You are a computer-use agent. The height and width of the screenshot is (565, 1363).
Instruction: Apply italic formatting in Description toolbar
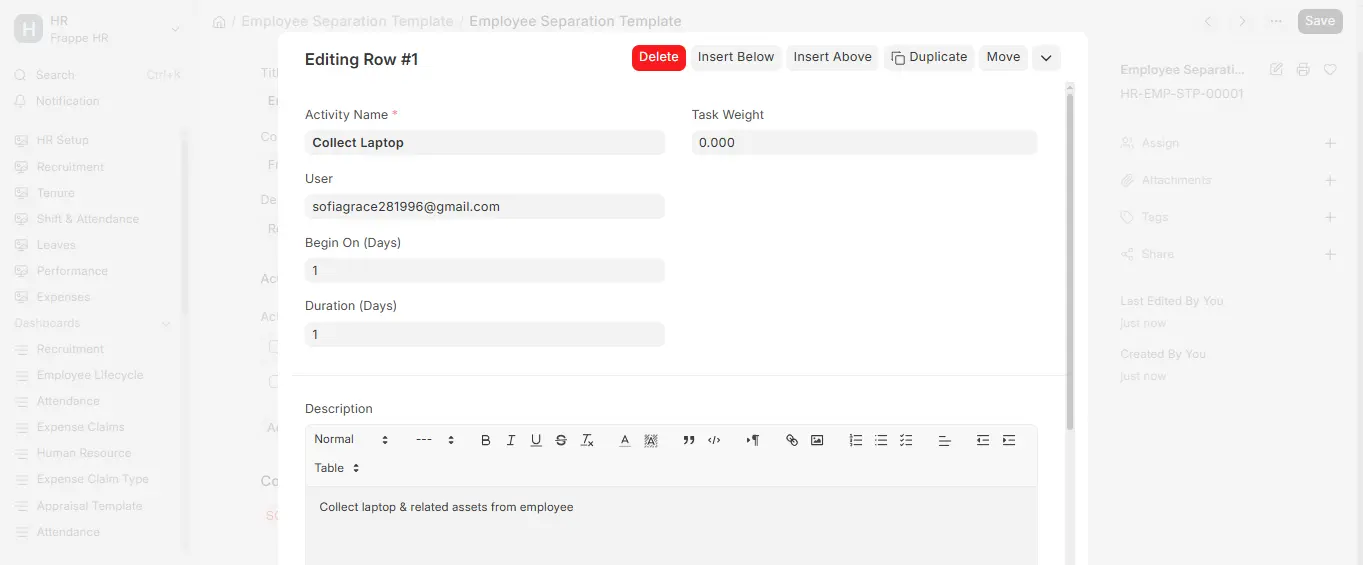point(511,440)
